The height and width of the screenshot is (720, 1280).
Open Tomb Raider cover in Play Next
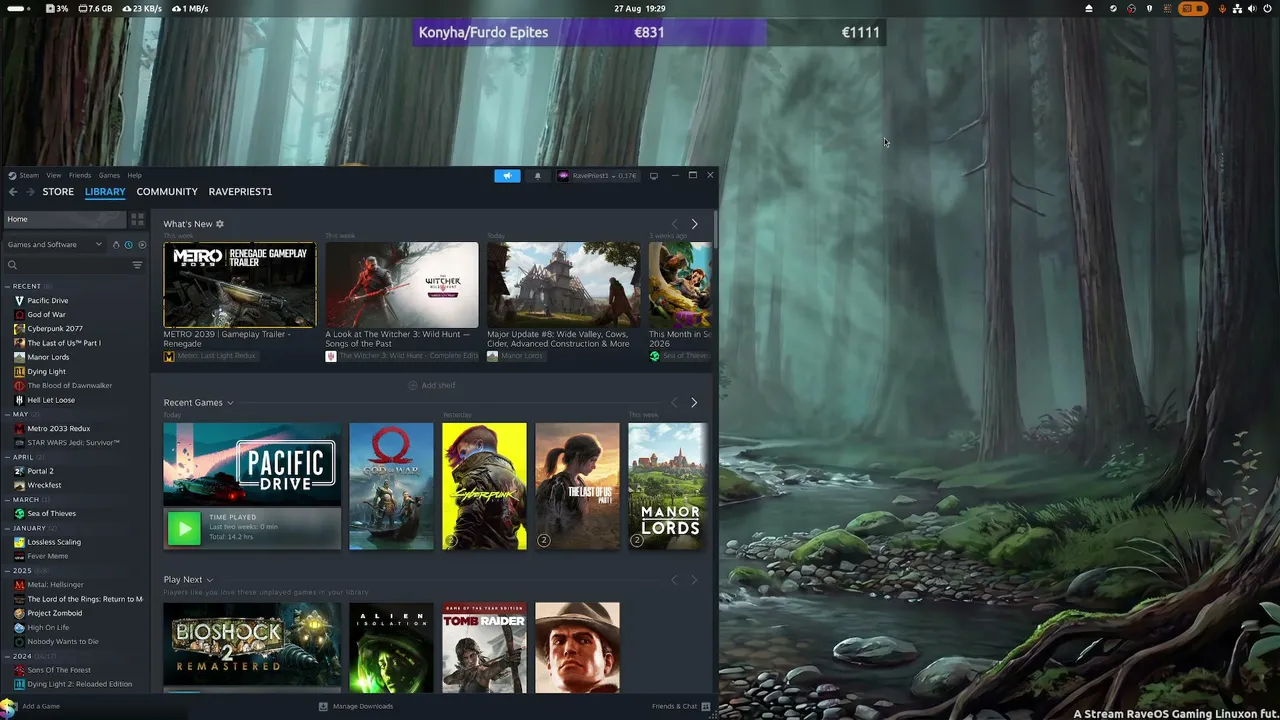click(484, 647)
